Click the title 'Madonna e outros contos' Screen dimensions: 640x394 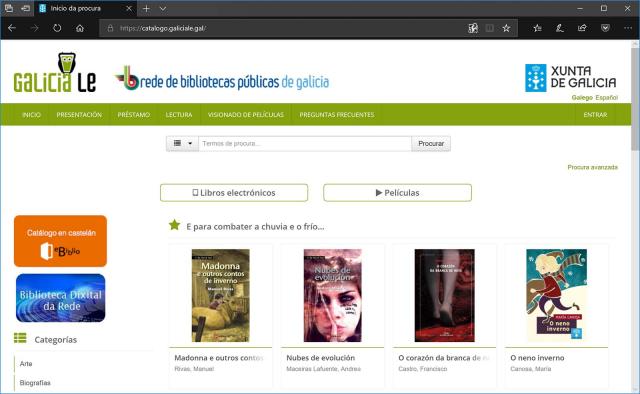pyautogui.click(x=219, y=358)
